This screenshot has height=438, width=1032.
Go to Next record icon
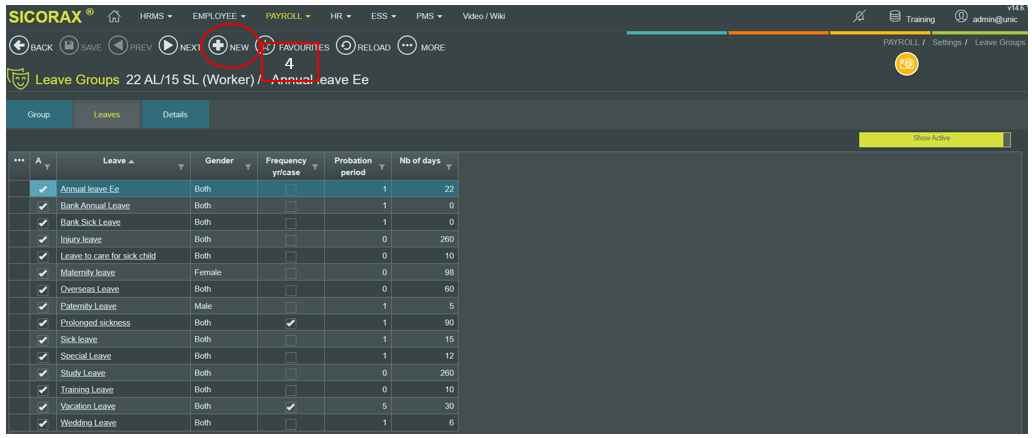point(168,47)
